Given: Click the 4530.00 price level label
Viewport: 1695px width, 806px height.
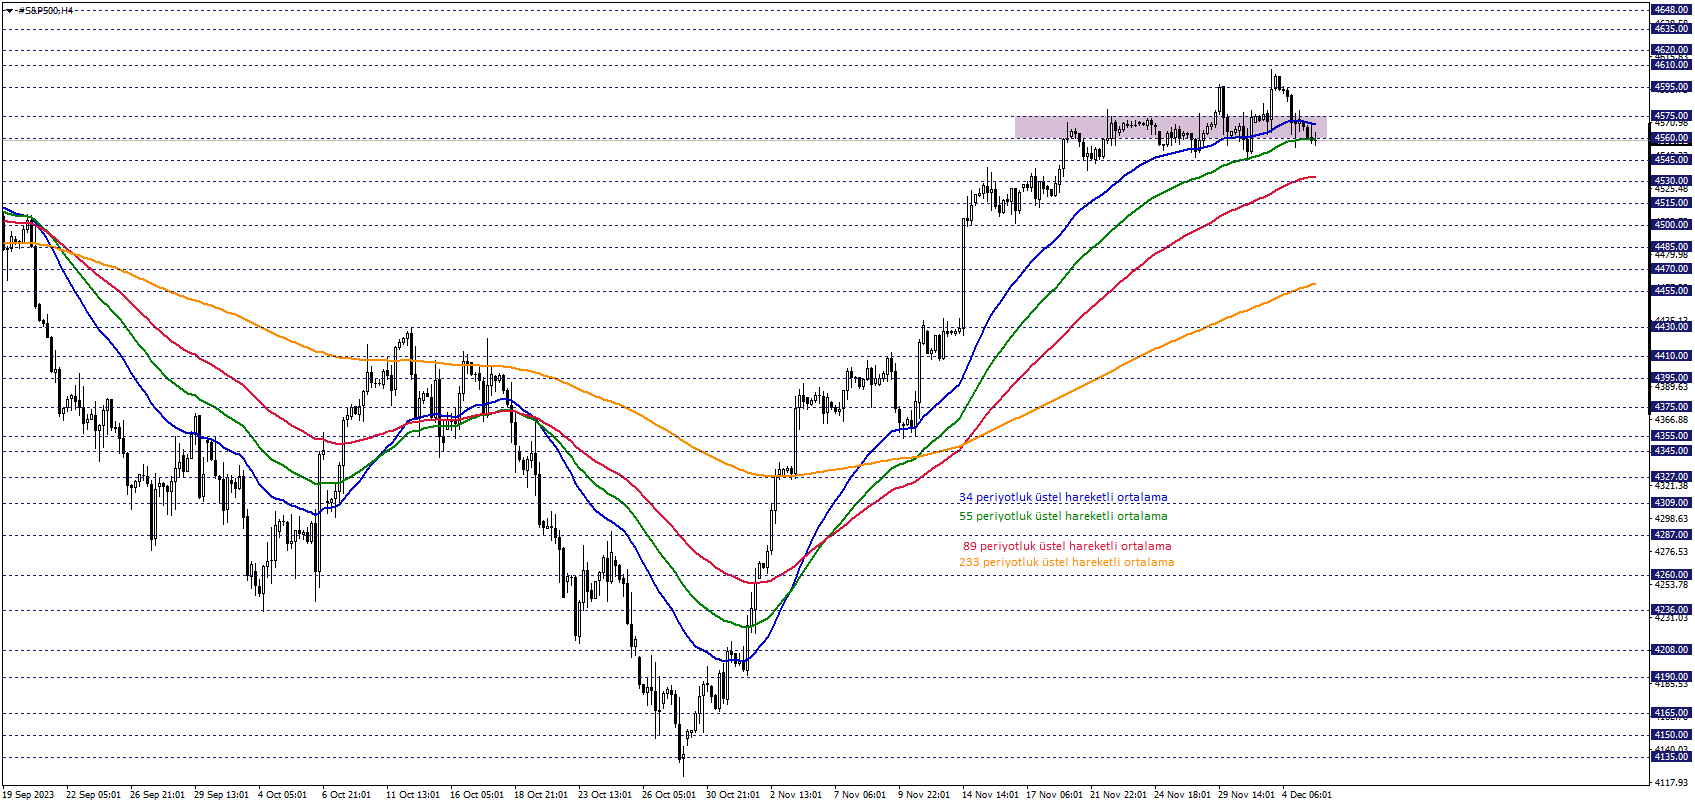Looking at the screenshot, I should (1671, 181).
